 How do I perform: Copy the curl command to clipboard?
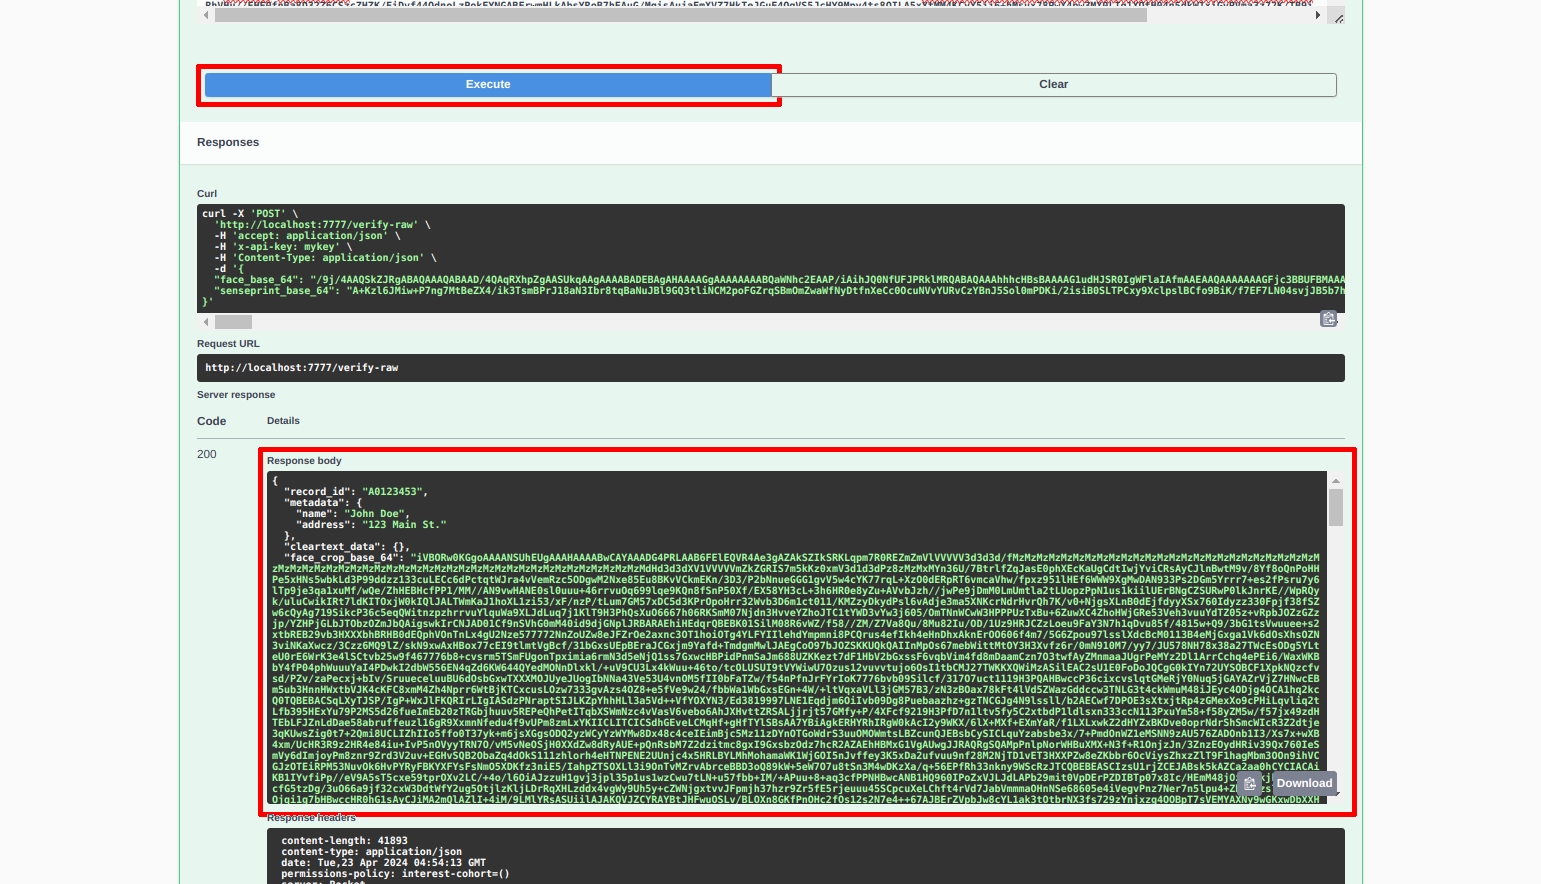coord(1328,319)
